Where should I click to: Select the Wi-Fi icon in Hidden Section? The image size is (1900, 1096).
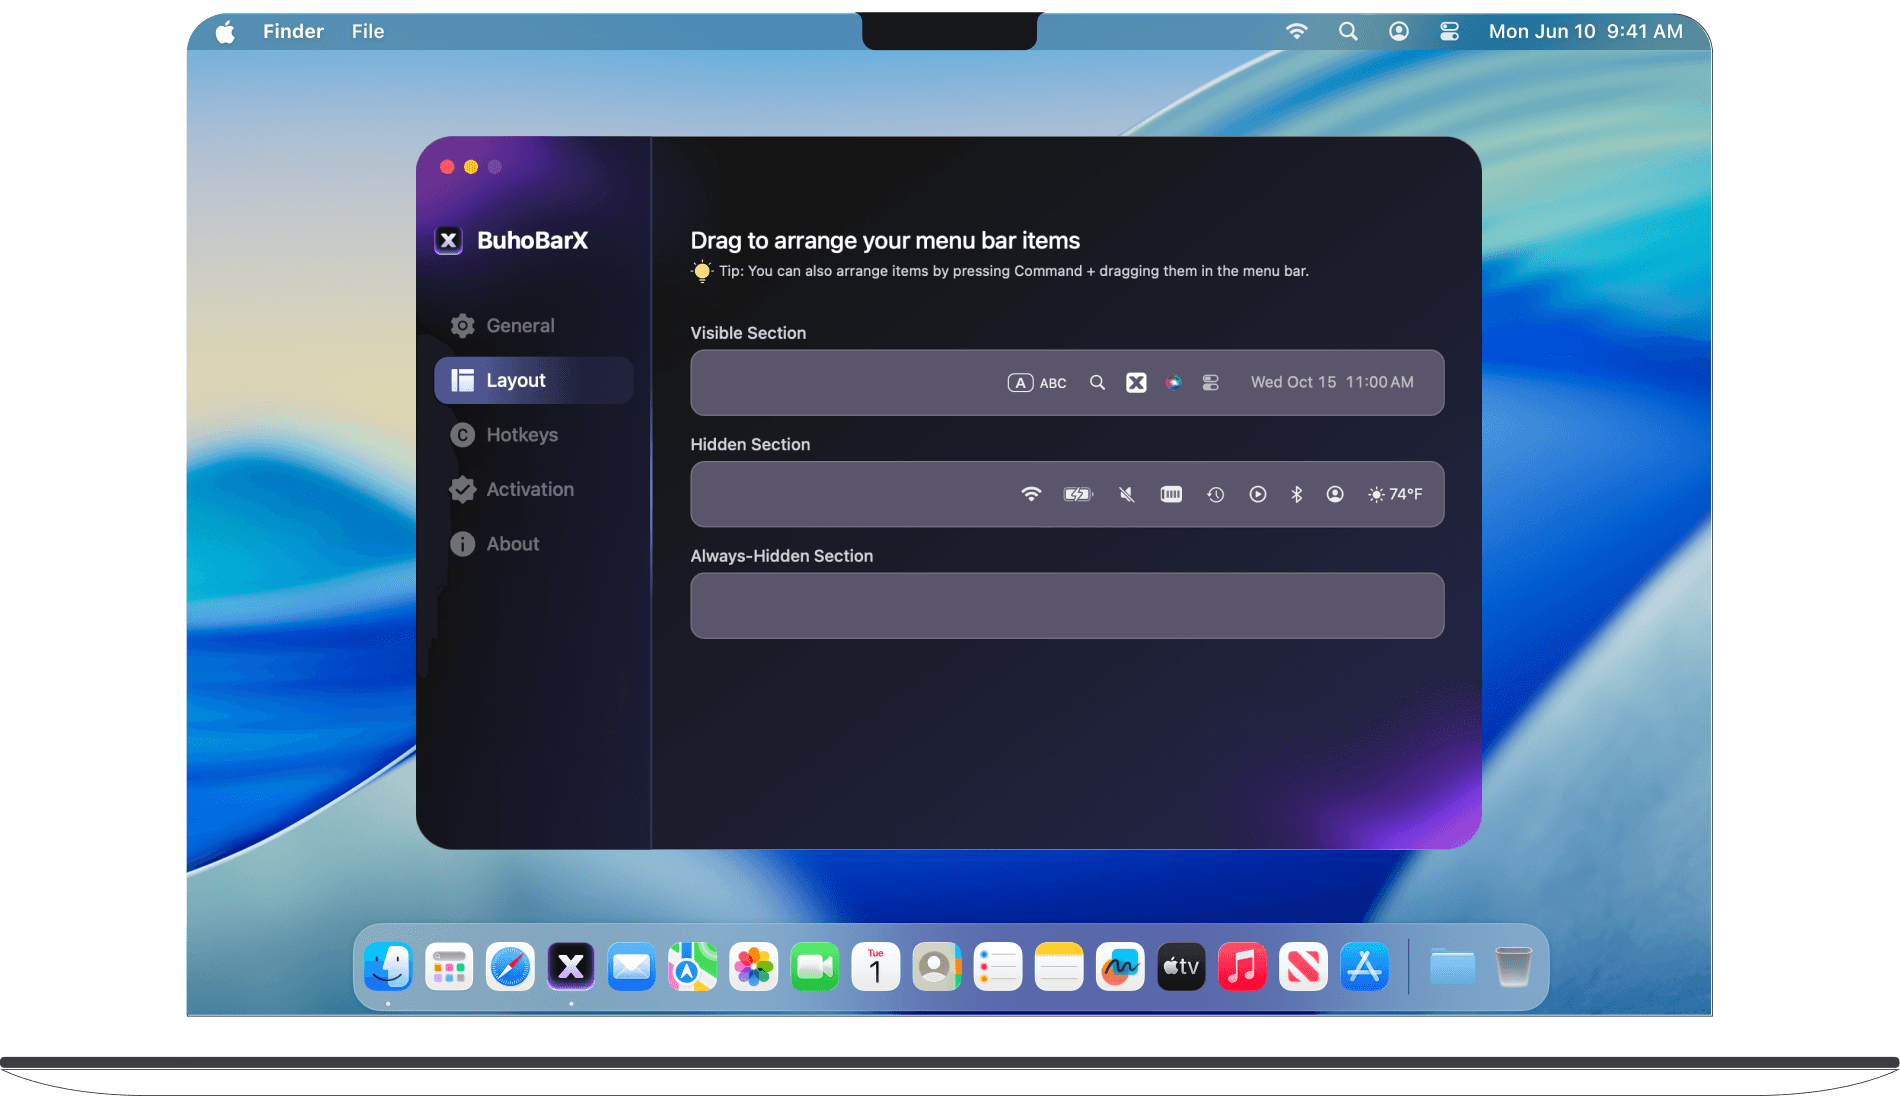[x=1031, y=494]
